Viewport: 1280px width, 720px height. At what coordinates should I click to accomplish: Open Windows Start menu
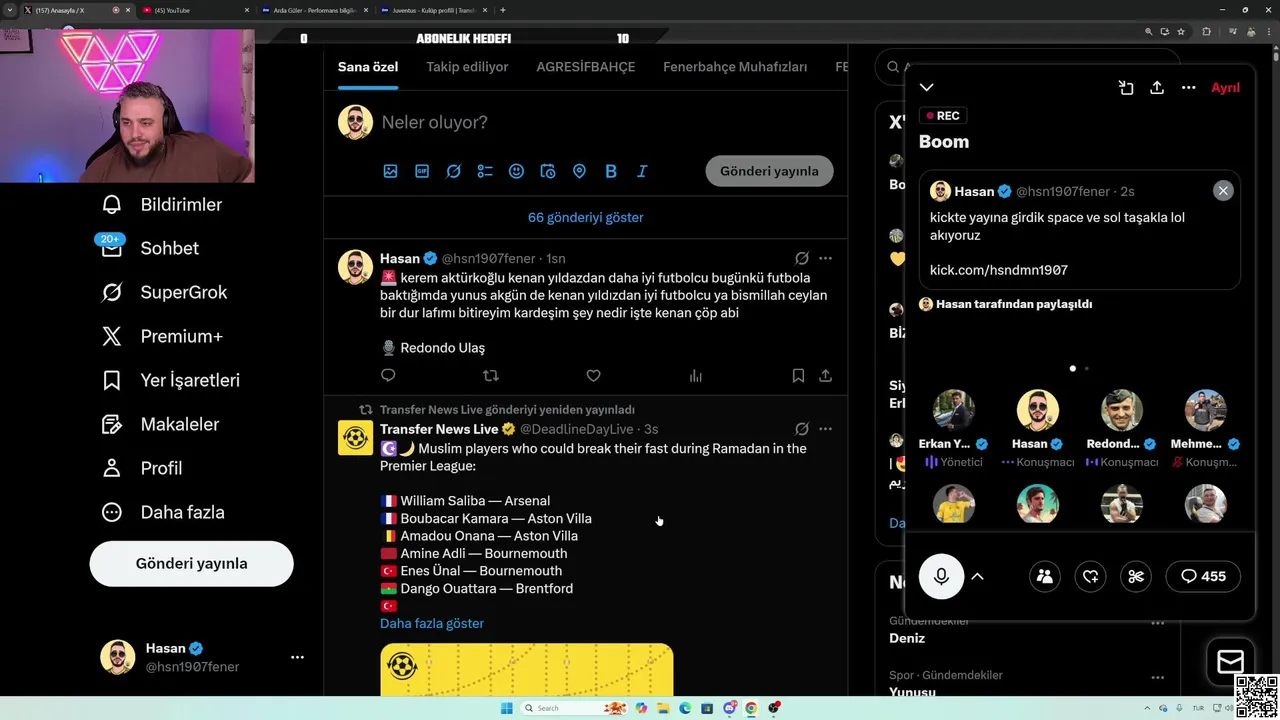[x=507, y=708]
